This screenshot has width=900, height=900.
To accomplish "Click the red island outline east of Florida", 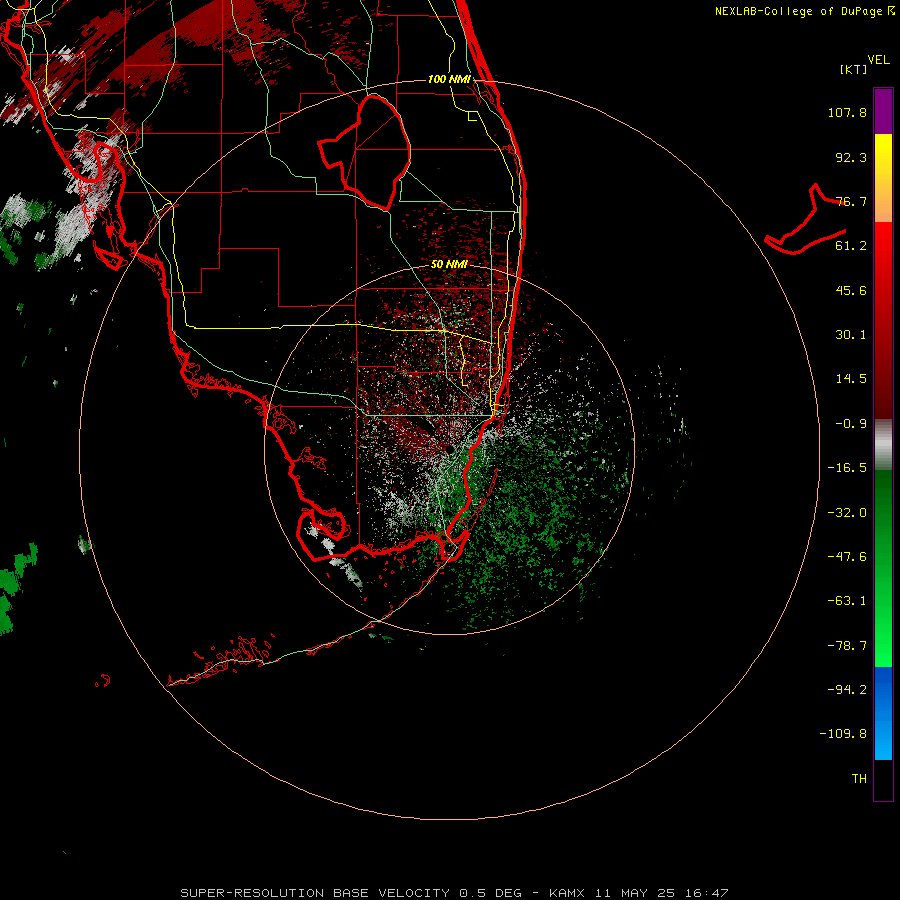I will (x=806, y=220).
